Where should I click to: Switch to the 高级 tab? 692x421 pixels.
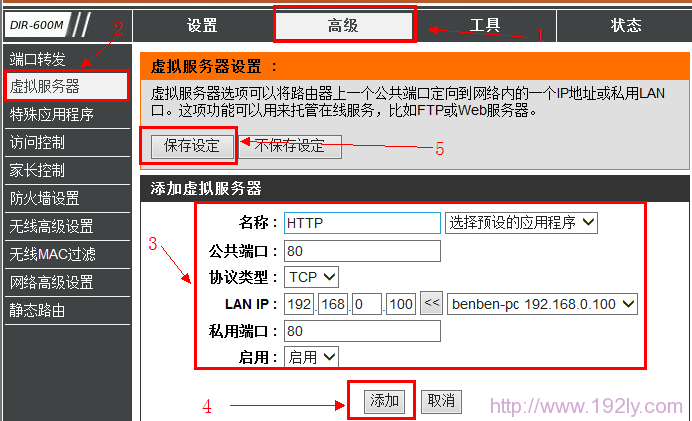(x=343, y=26)
